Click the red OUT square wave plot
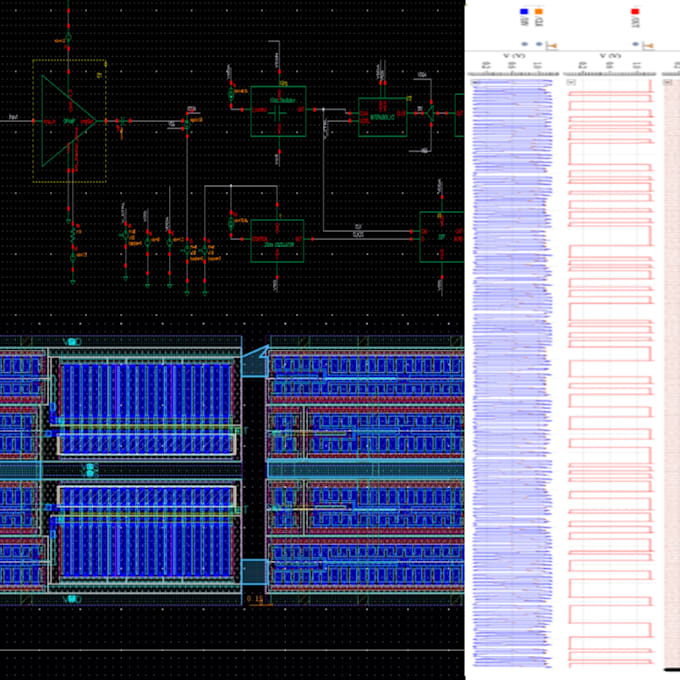This screenshot has width=680, height=680. point(611,373)
